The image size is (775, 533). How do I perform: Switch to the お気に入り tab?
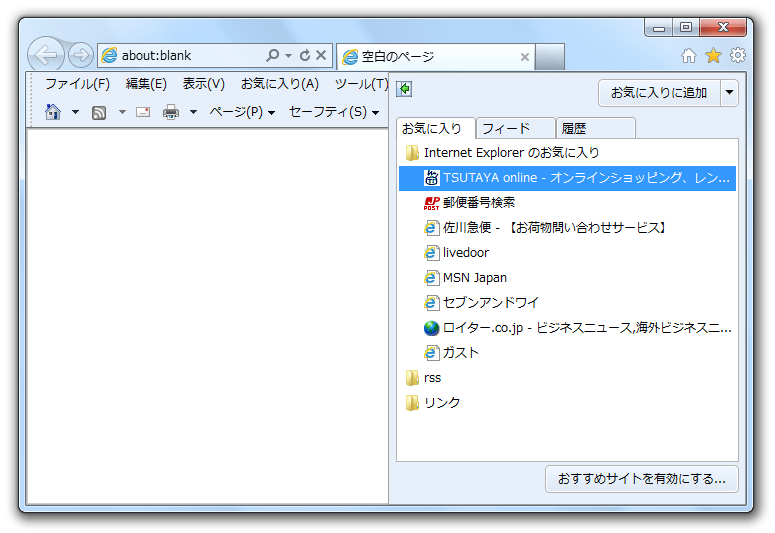435,129
